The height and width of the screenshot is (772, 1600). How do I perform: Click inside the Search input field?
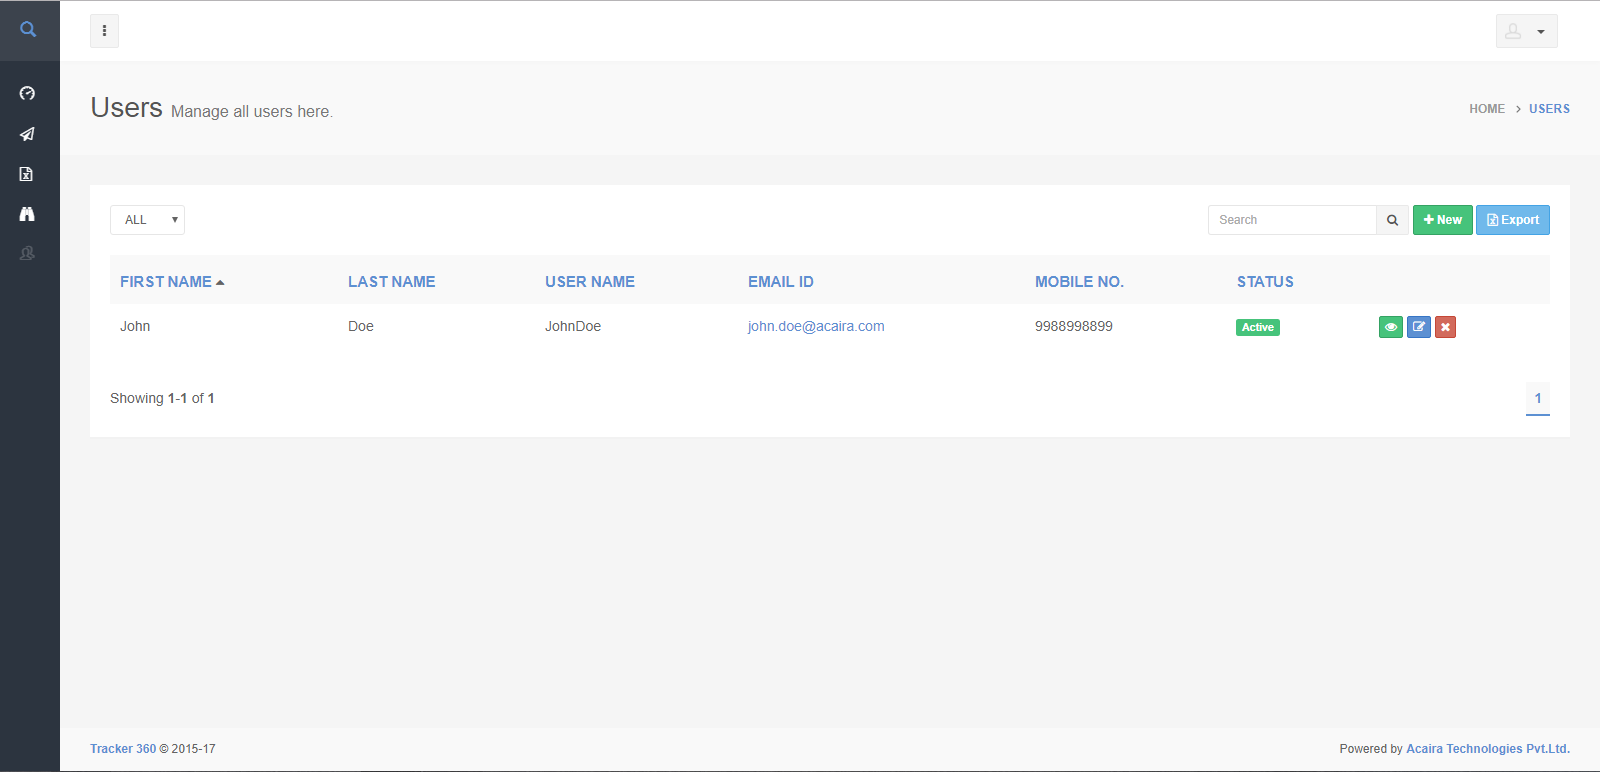1292,220
